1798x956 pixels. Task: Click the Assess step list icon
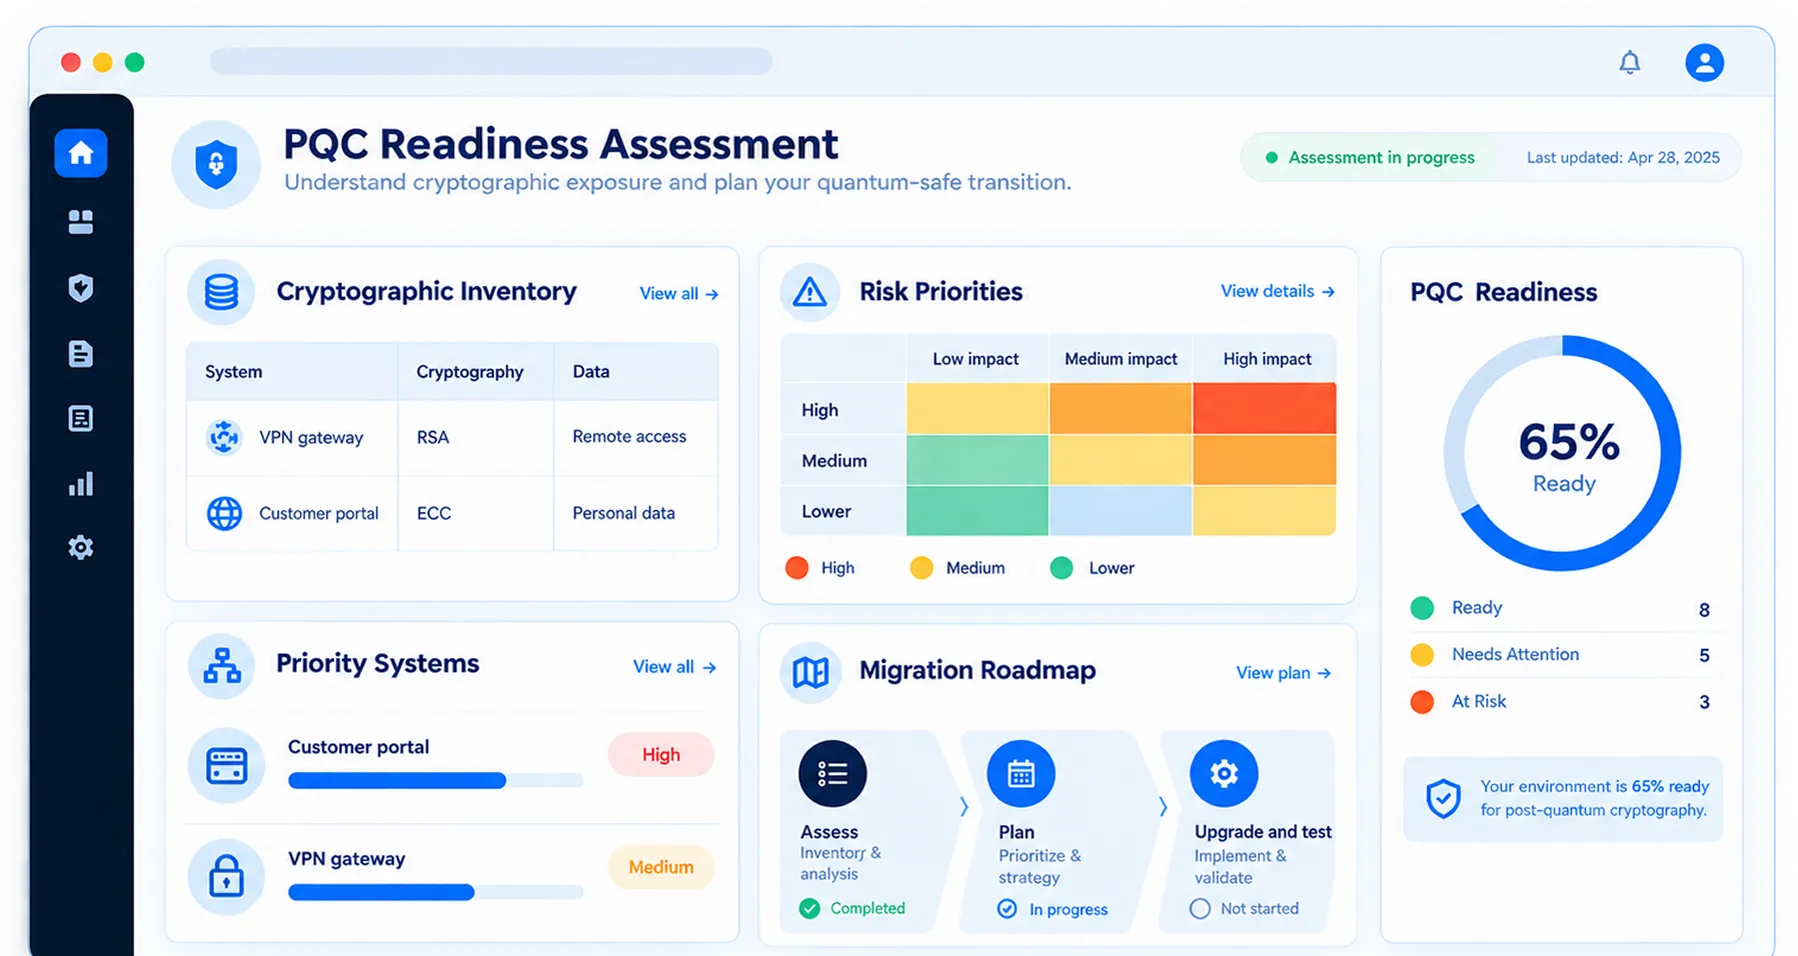[x=832, y=774]
